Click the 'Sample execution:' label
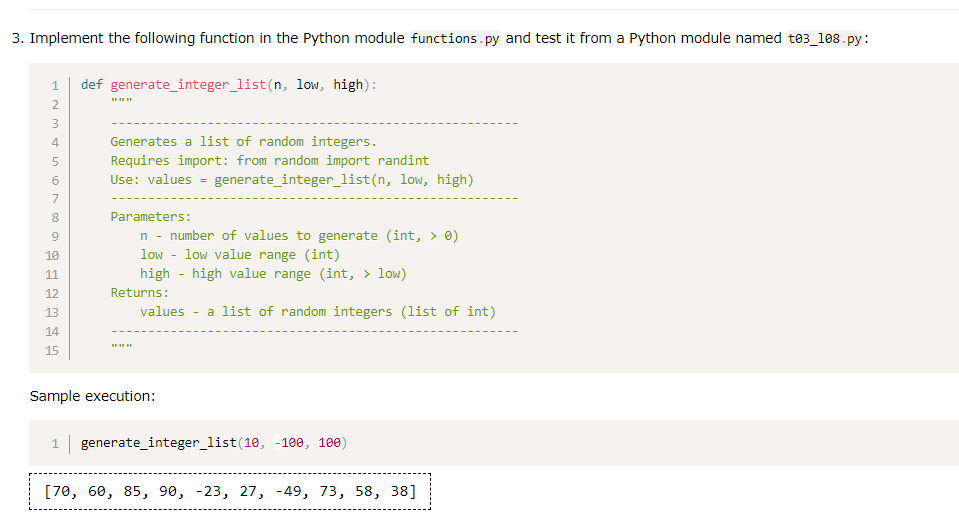959x522 pixels. pyautogui.click(x=92, y=396)
